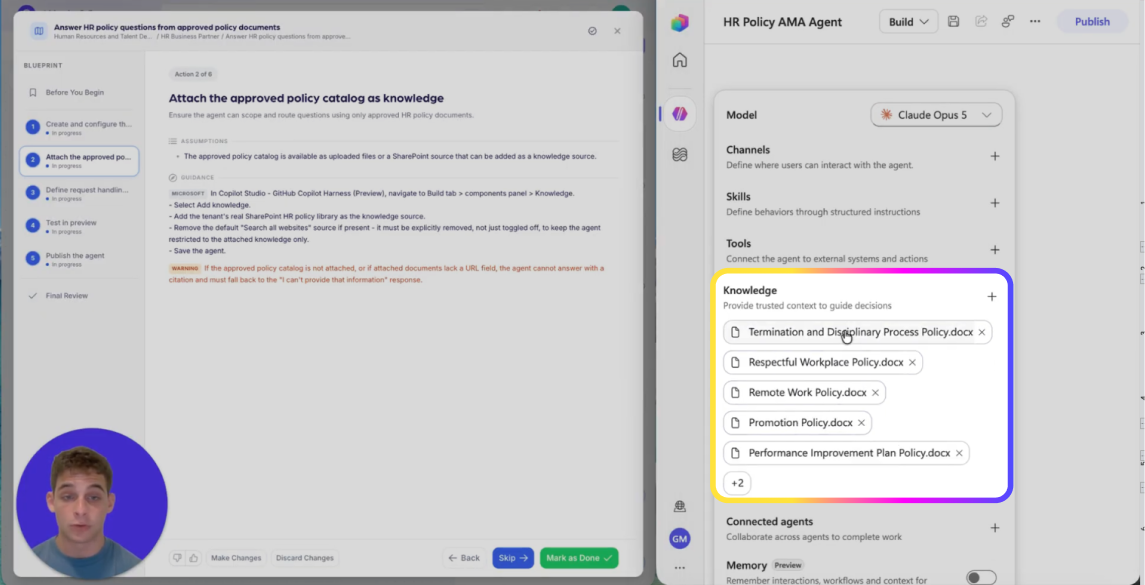
Task: Open the environment globe icon
Action: [680, 506]
